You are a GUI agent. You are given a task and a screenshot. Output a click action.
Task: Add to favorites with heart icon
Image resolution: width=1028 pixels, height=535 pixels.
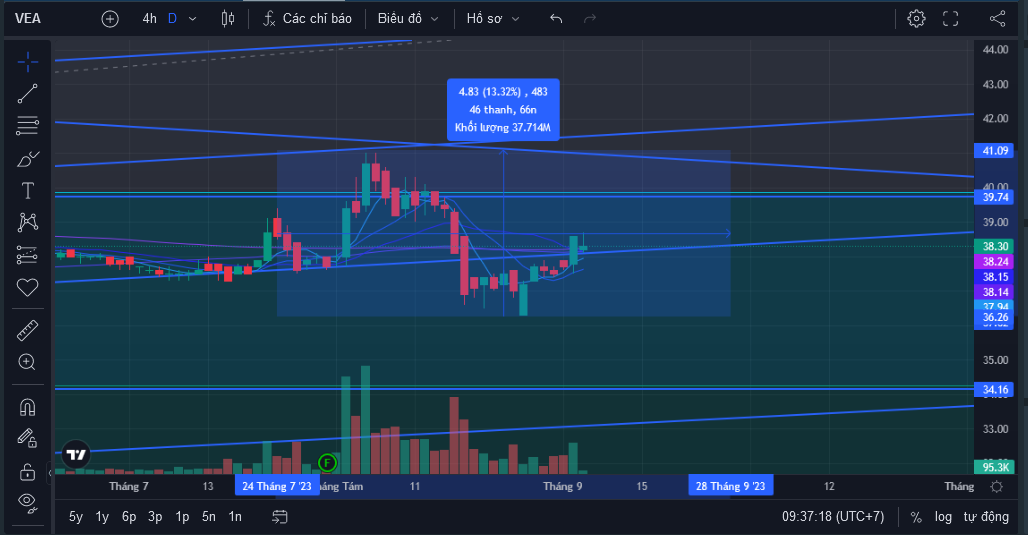(28, 287)
